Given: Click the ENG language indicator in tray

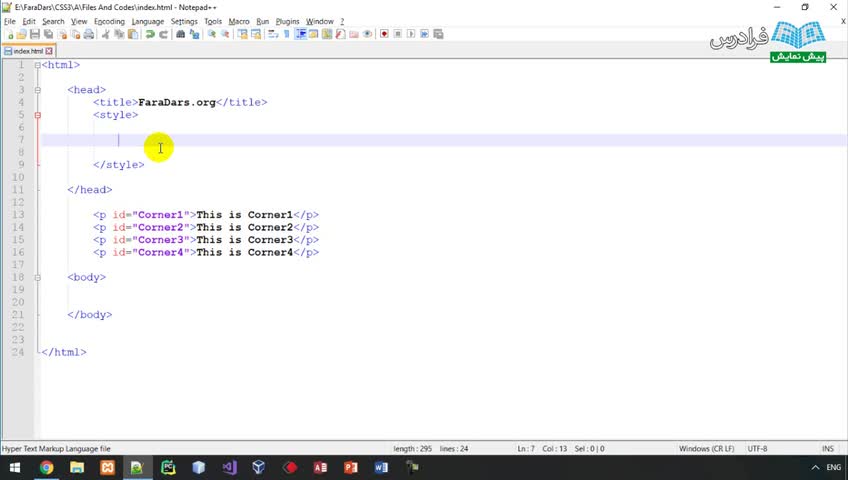Looking at the screenshot, I should tap(833, 468).
